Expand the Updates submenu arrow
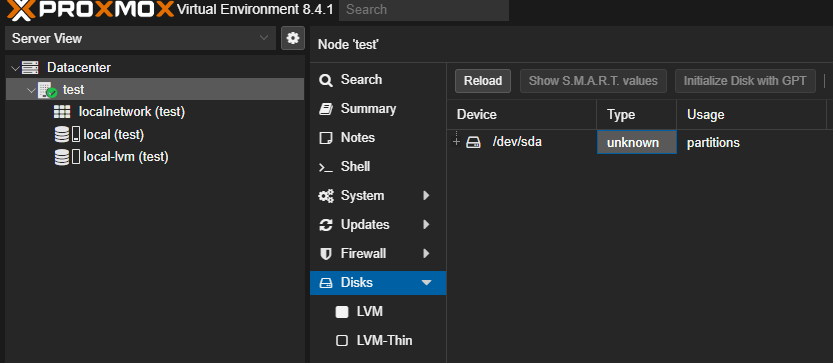Screen dimensions: 833x363 [x=426, y=225]
